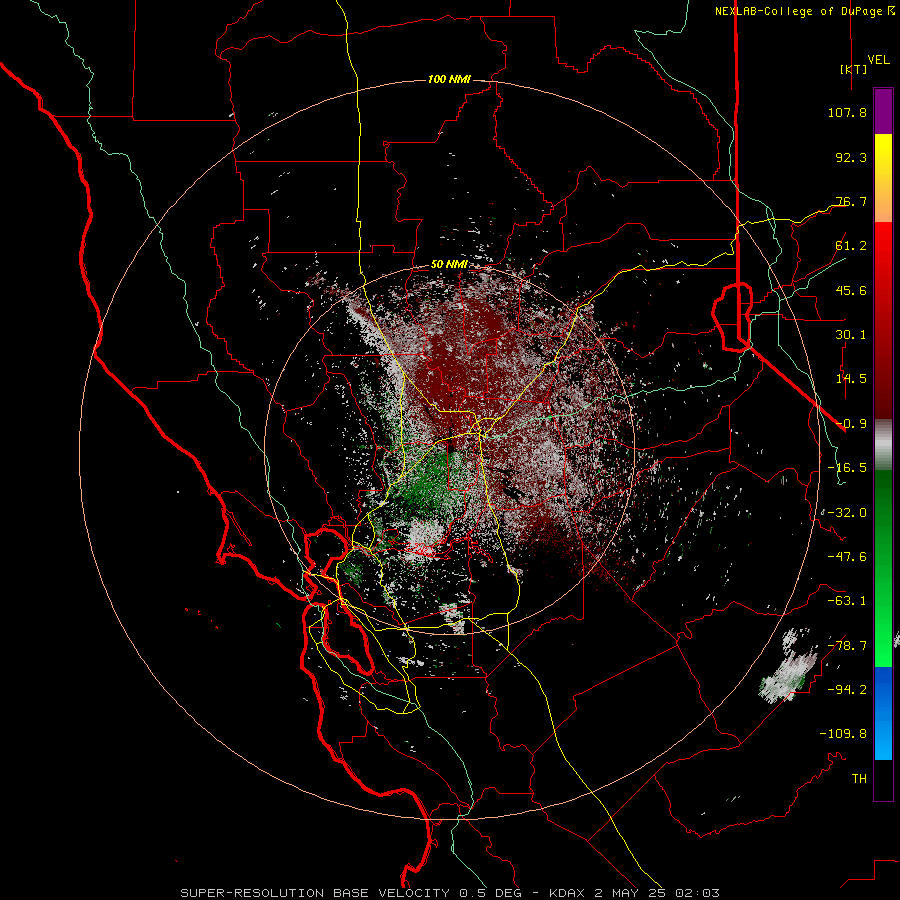Click the -16.5 value on the velocity scale
The height and width of the screenshot is (900, 900).
pyautogui.click(x=847, y=468)
